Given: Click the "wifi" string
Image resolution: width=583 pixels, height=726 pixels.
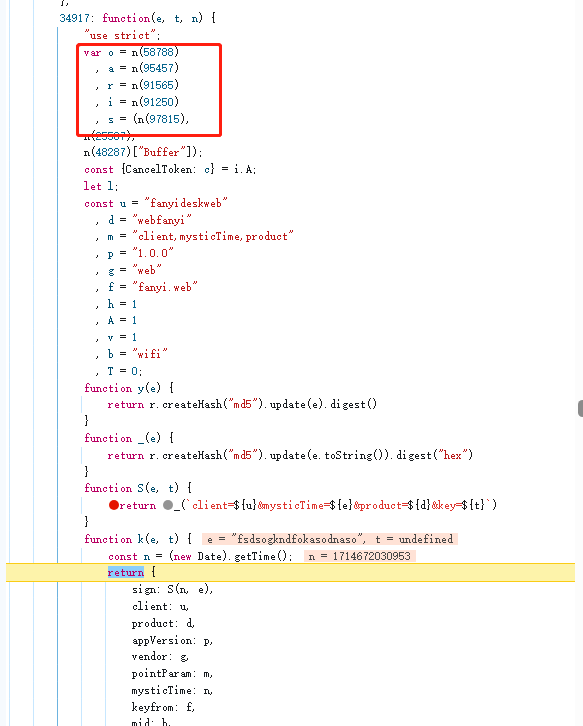Looking at the screenshot, I should tap(150, 354).
